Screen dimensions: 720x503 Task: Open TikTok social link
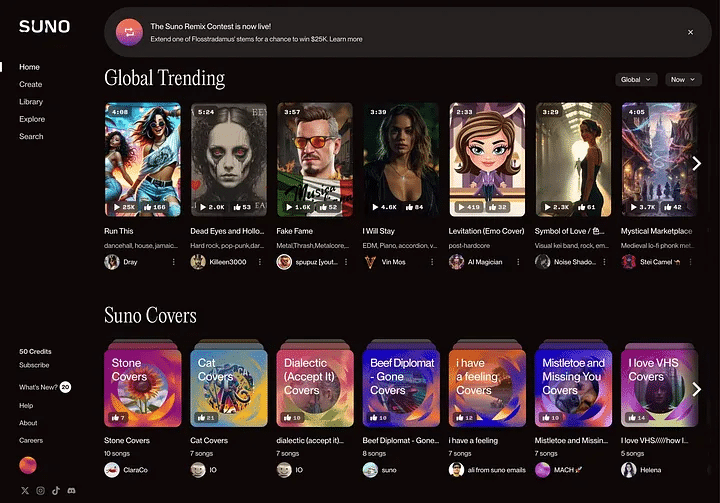click(56, 491)
